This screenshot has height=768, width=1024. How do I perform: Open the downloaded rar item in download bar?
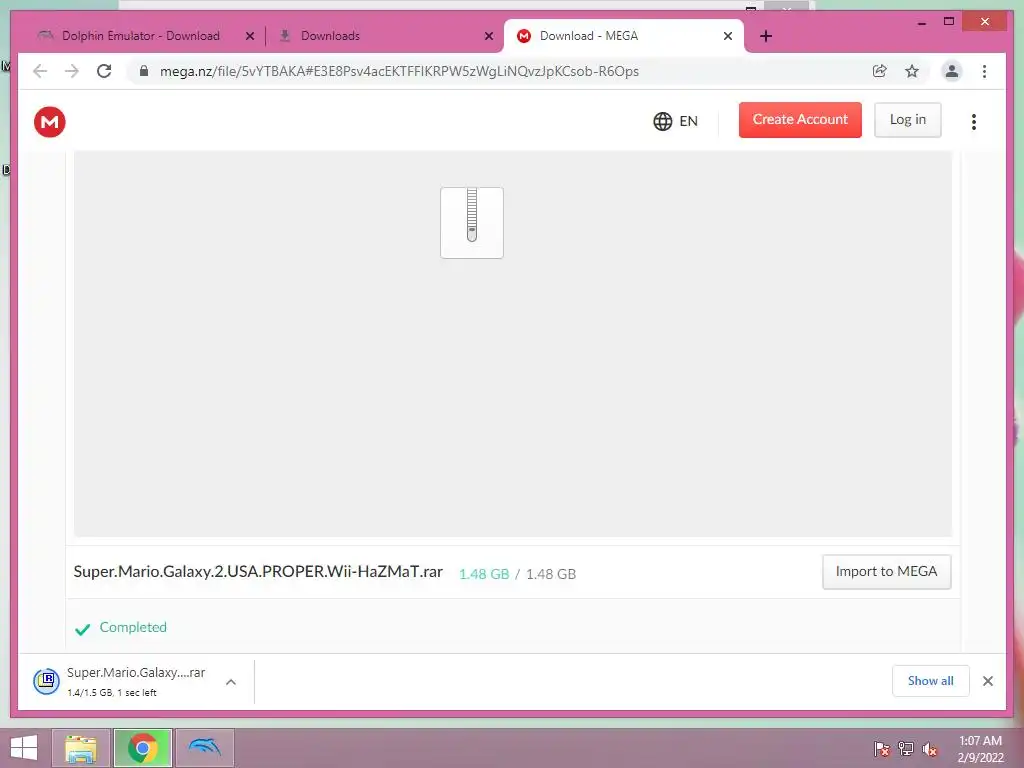click(136, 681)
